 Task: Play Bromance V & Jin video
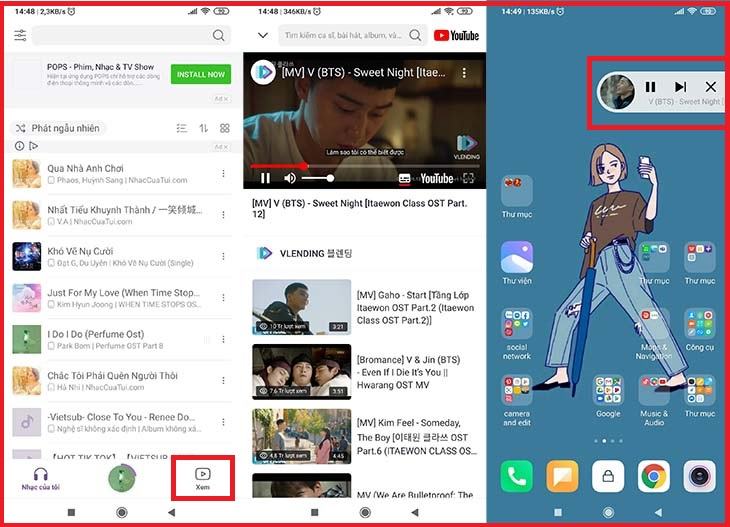(364, 372)
